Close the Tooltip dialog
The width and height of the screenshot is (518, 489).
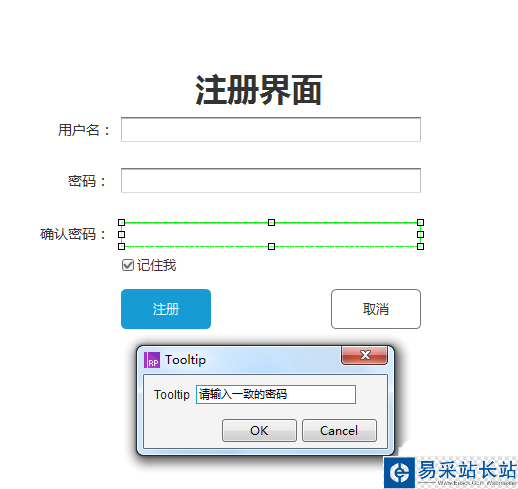364,355
